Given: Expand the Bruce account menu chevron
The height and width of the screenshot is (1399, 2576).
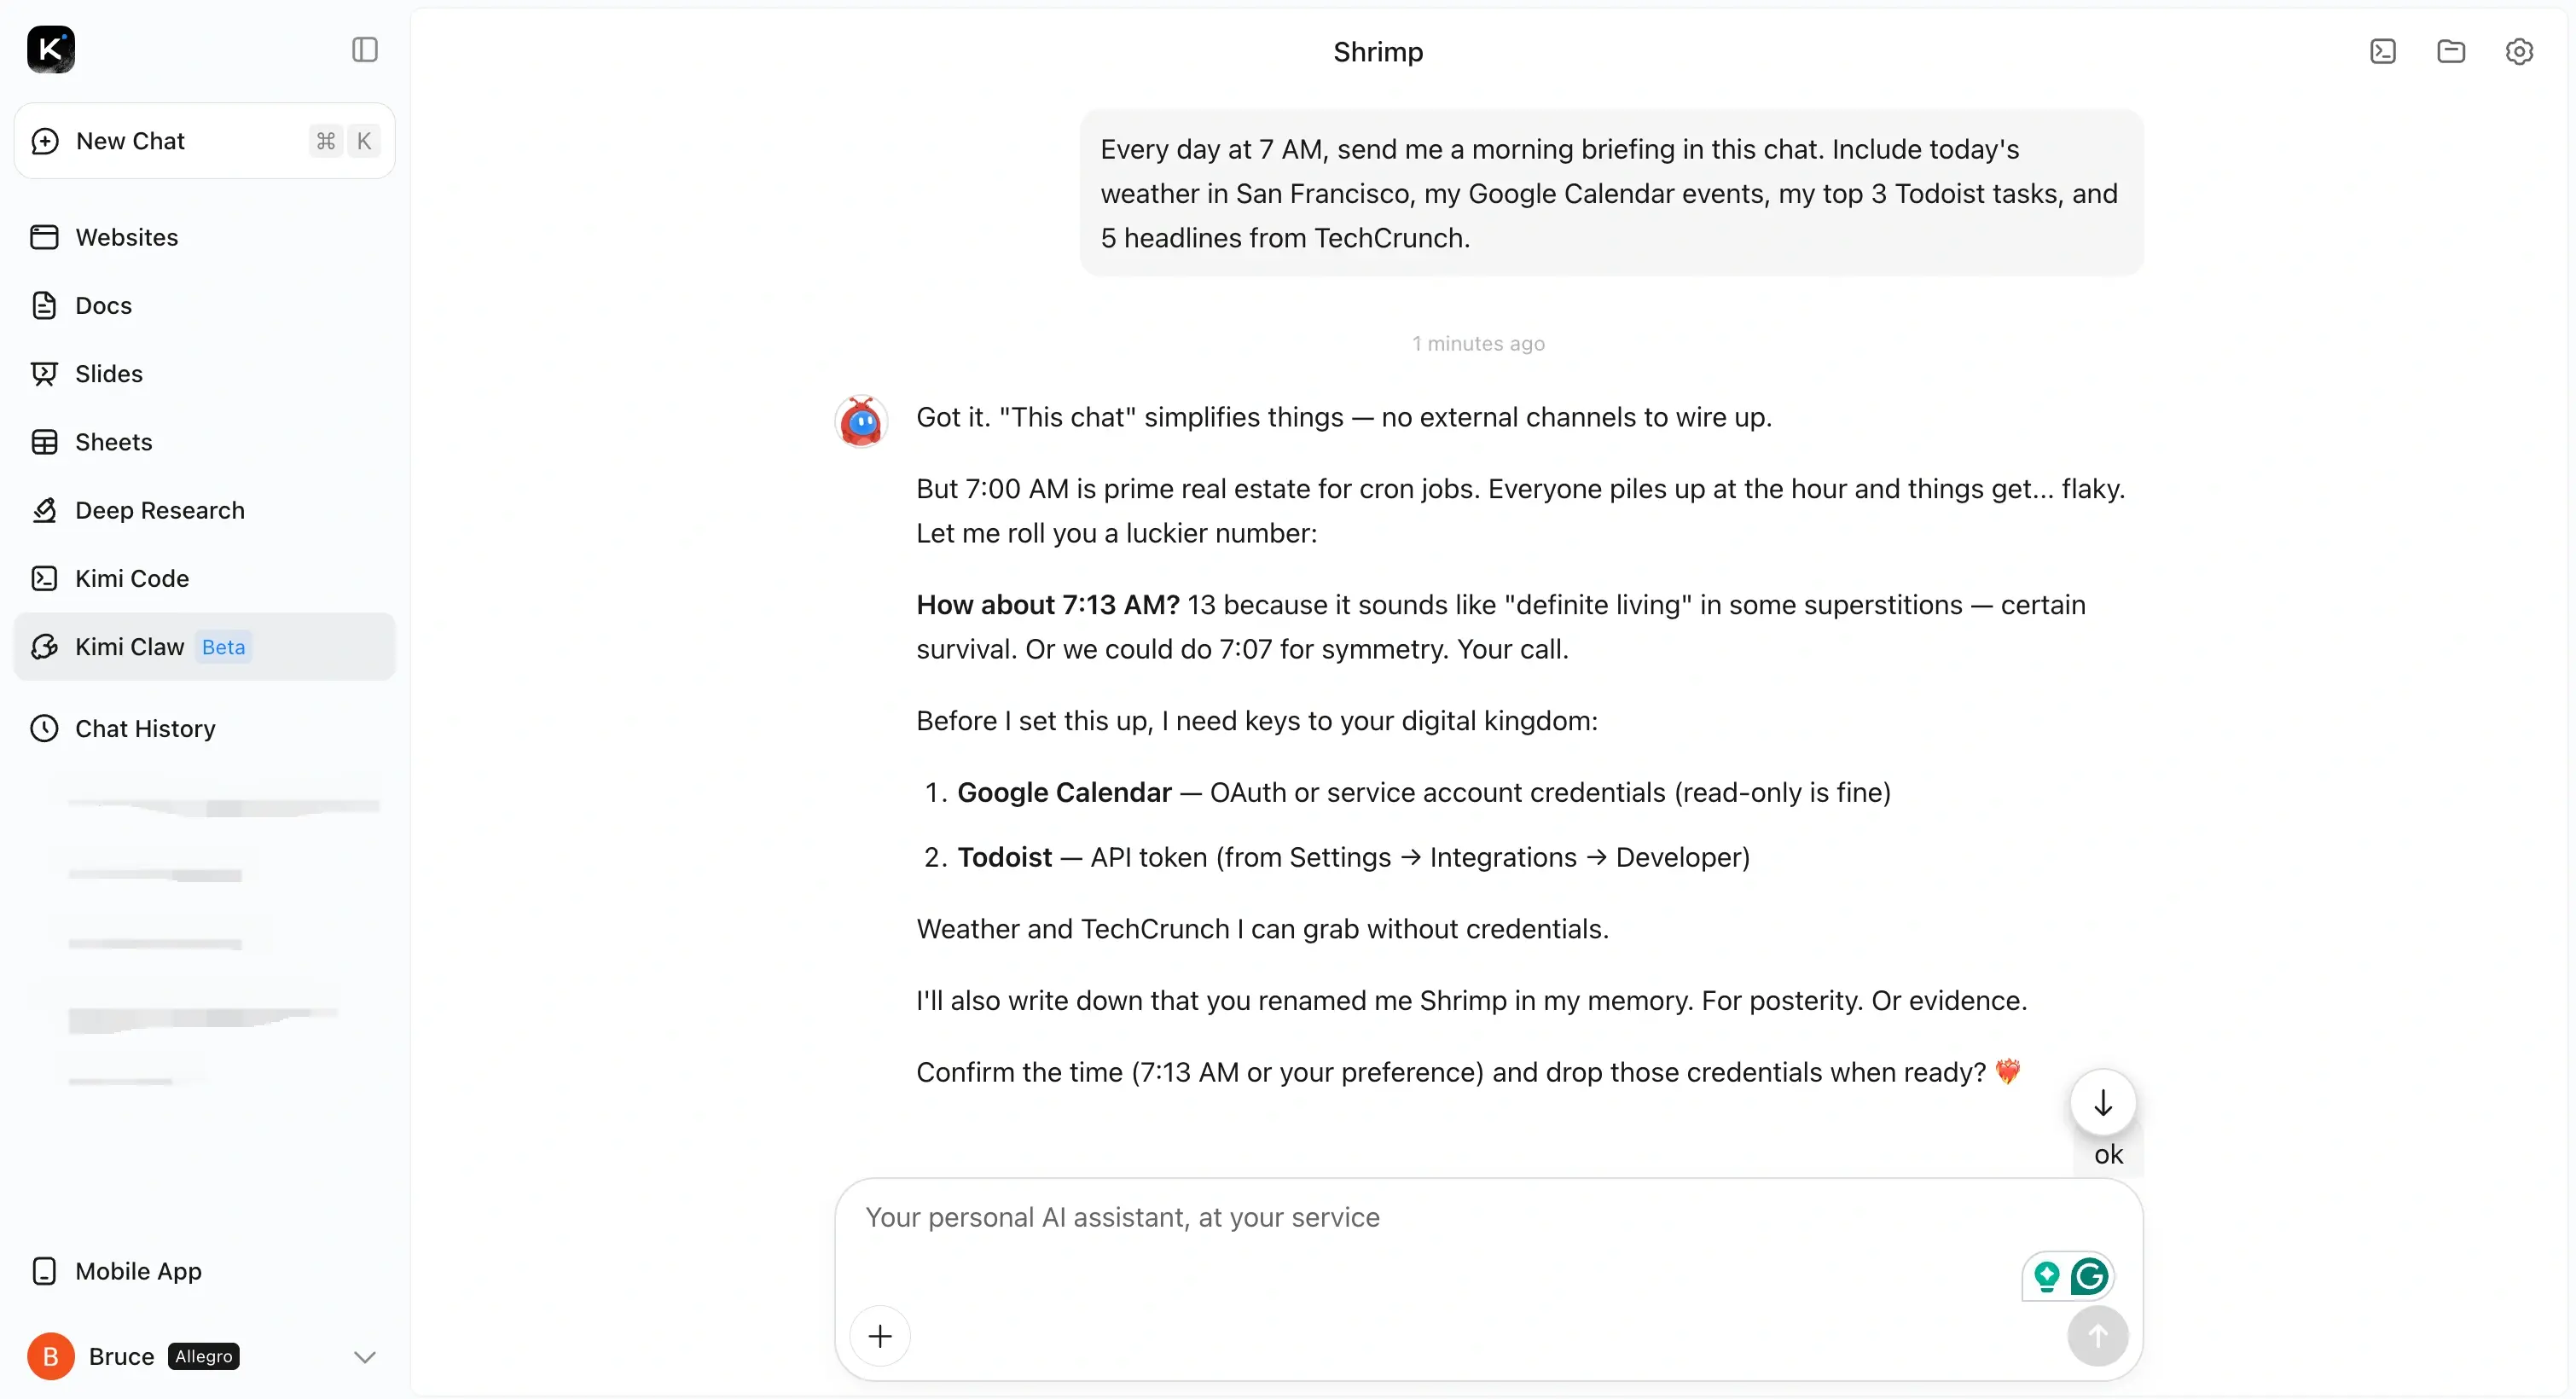Looking at the screenshot, I should coord(365,1357).
